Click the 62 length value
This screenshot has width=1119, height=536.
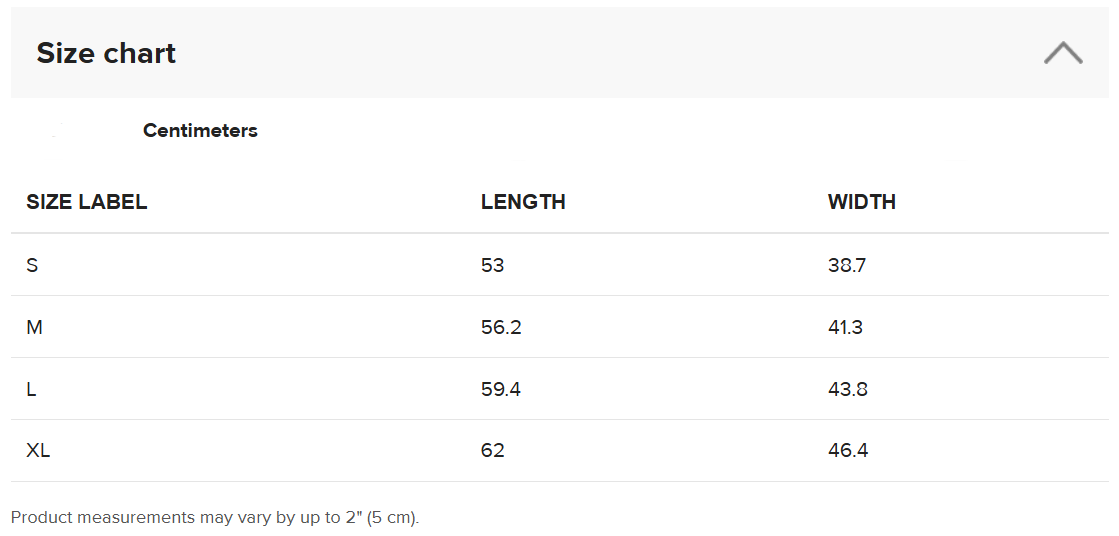pyautogui.click(x=492, y=451)
